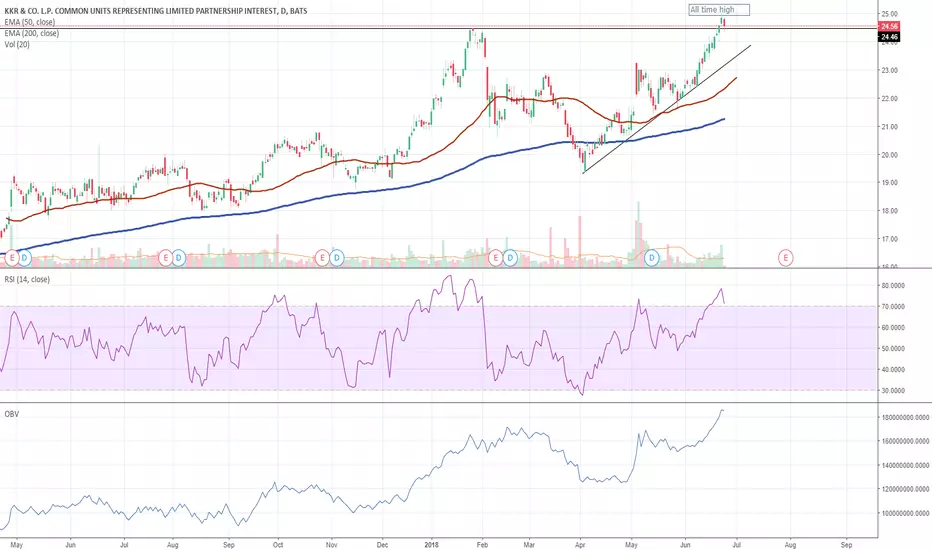Screen dimensions: 932x550
Task: Click the 50.0000 RSI axis value
Action: click(893, 348)
